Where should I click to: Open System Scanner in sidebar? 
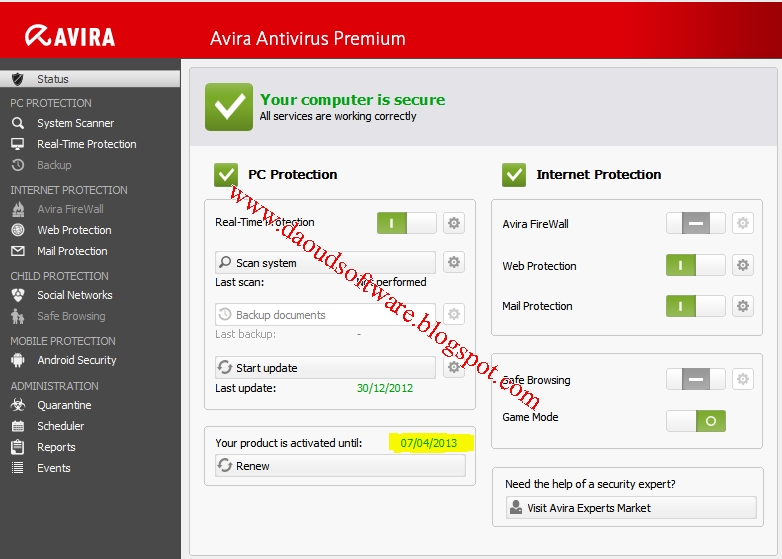tap(75, 123)
